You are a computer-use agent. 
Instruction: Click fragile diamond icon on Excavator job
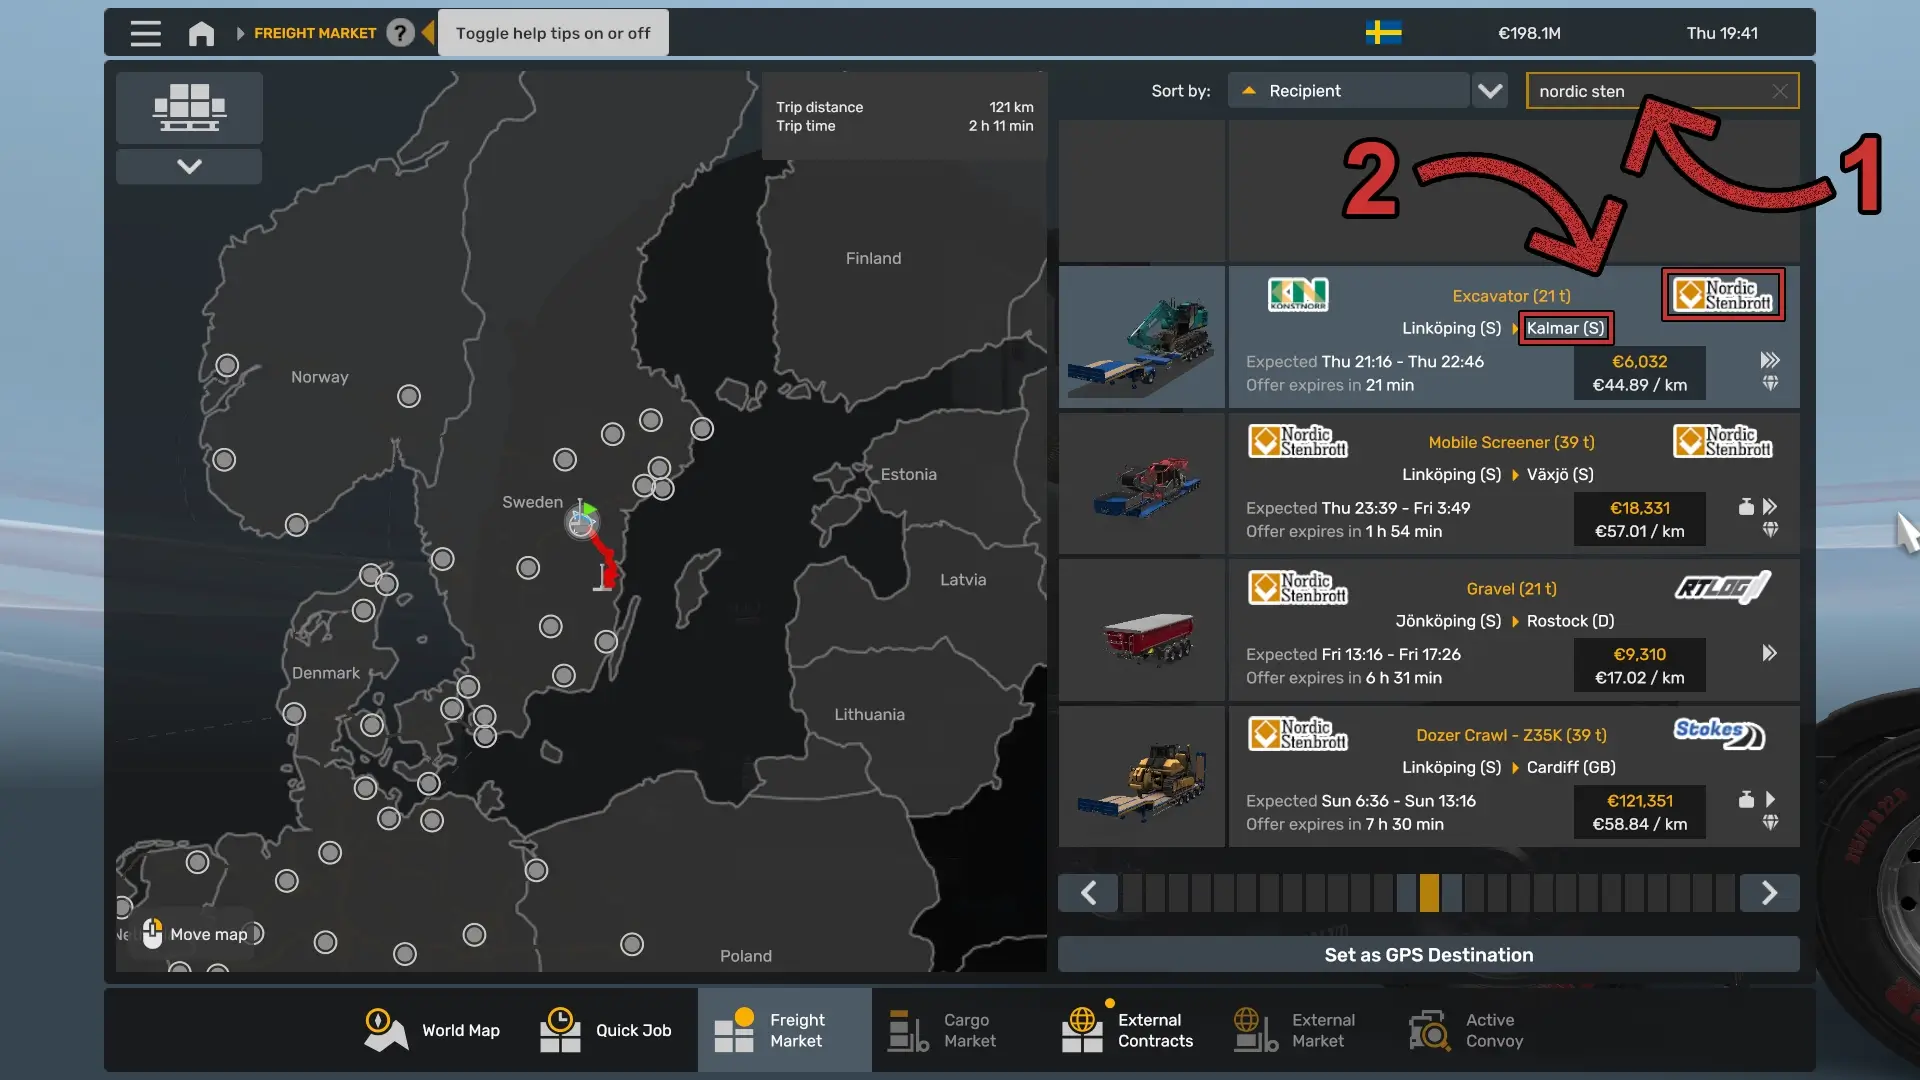pyautogui.click(x=1770, y=383)
